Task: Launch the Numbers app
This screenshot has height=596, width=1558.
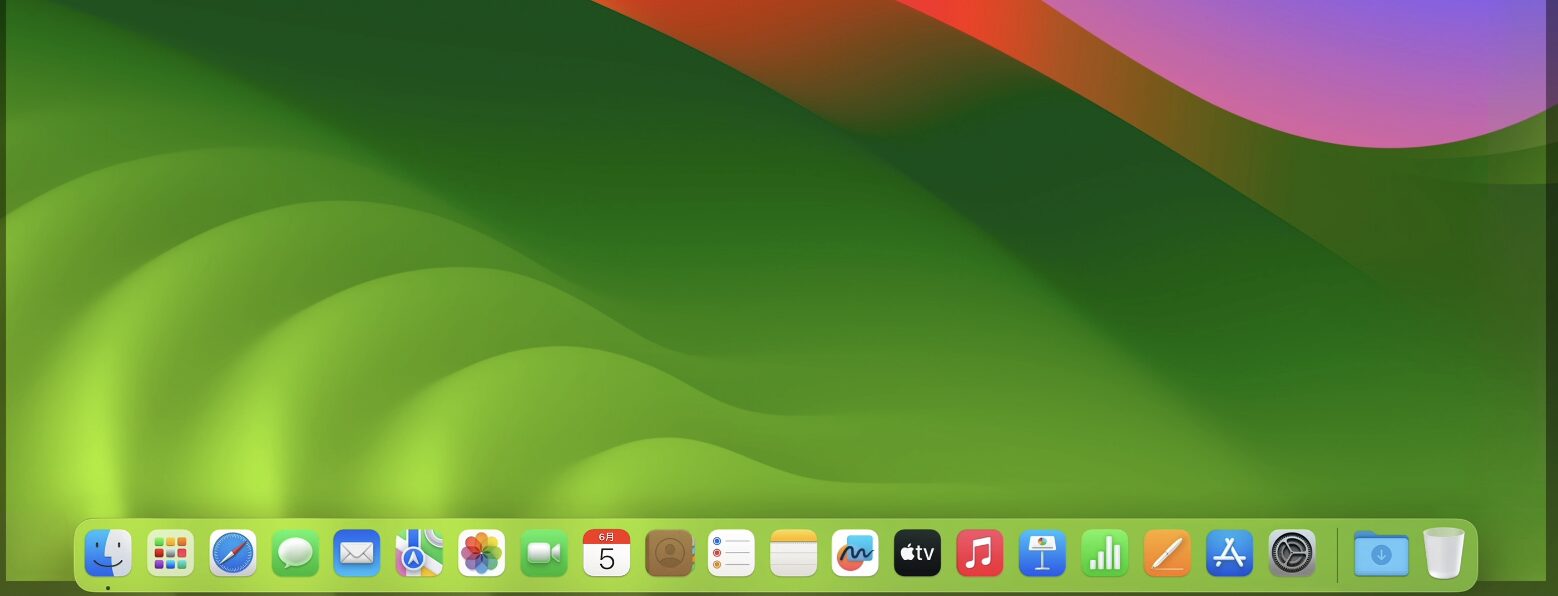Action: [1104, 553]
